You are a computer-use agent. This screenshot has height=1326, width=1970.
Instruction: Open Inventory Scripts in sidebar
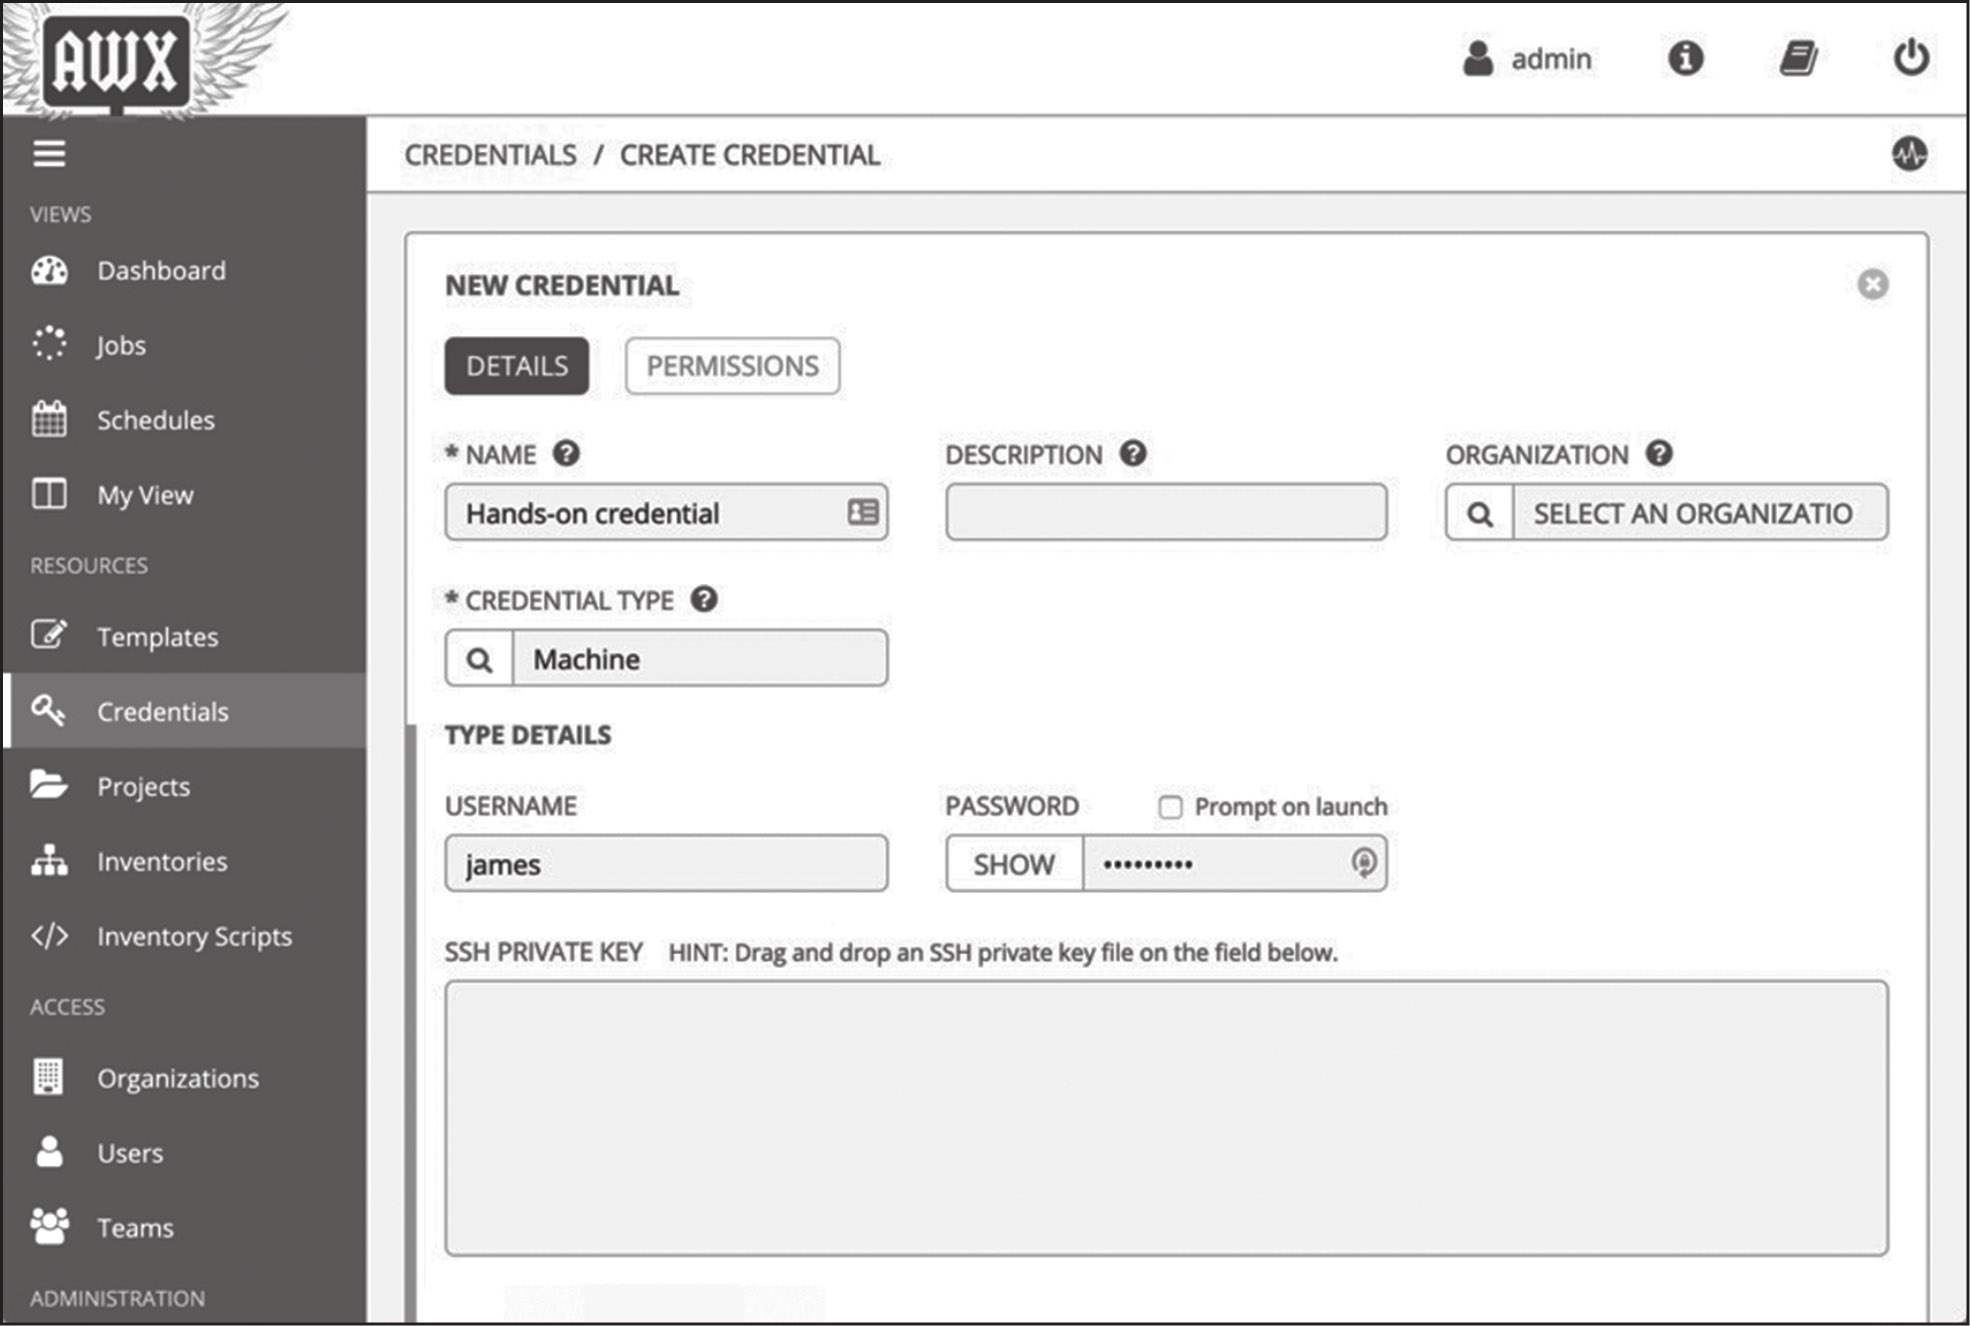[x=194, y=936]
